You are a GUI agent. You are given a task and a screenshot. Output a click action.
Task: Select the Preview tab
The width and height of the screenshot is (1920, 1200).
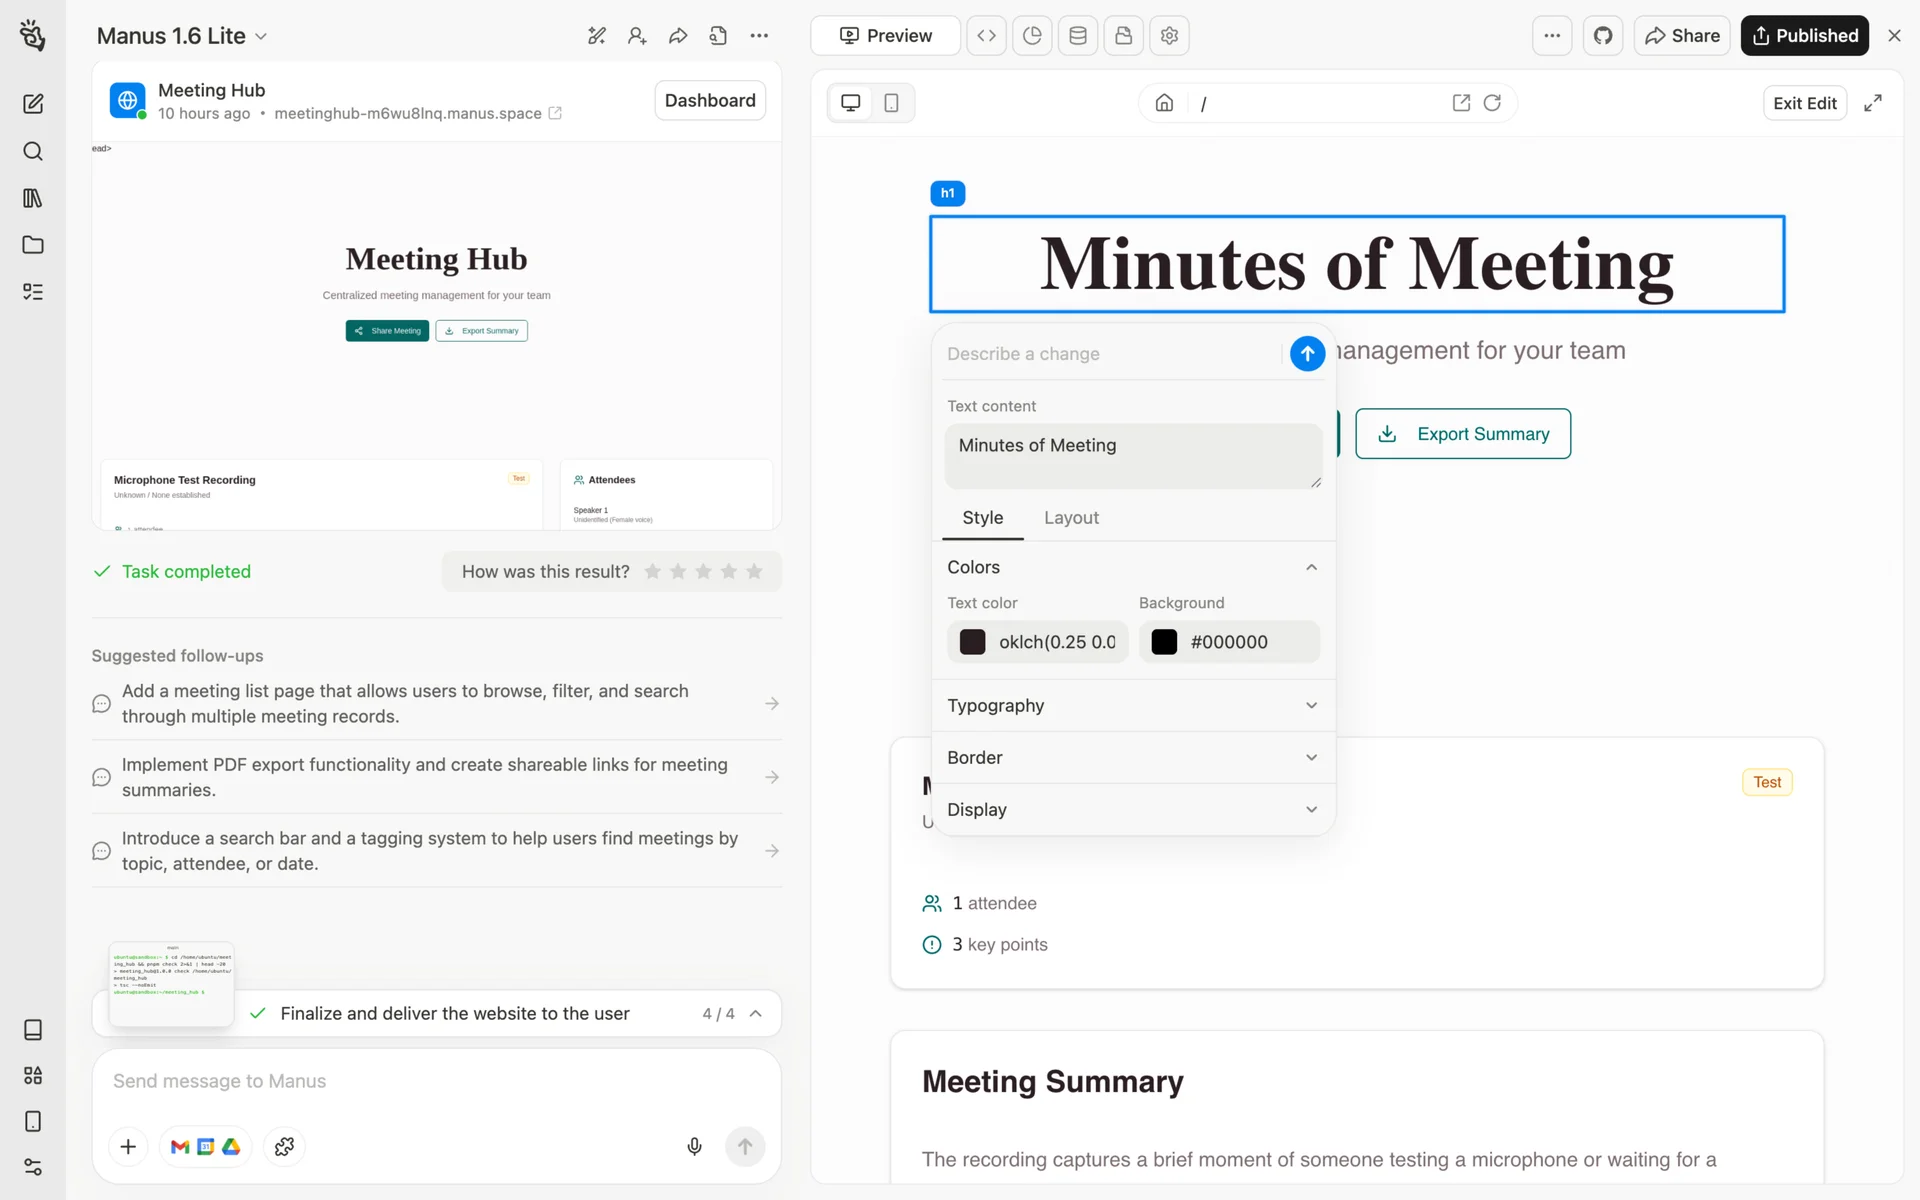885,36
